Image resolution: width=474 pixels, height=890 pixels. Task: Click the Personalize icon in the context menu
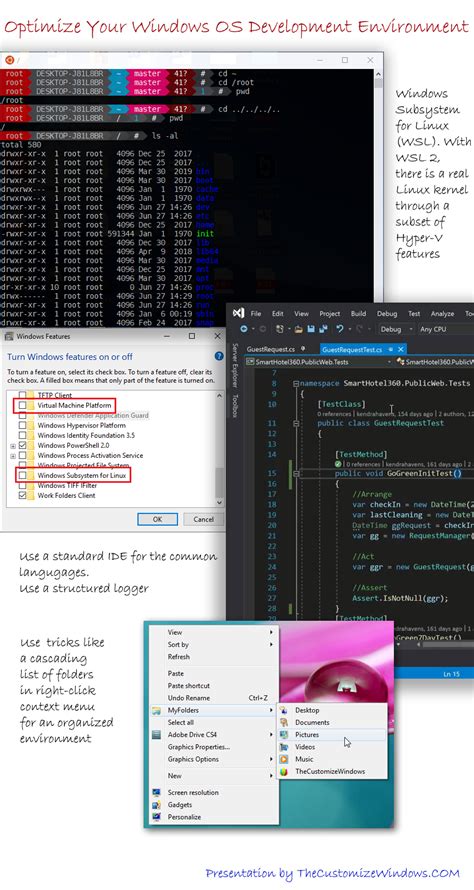pyautogui.click(x=157, y=817)
